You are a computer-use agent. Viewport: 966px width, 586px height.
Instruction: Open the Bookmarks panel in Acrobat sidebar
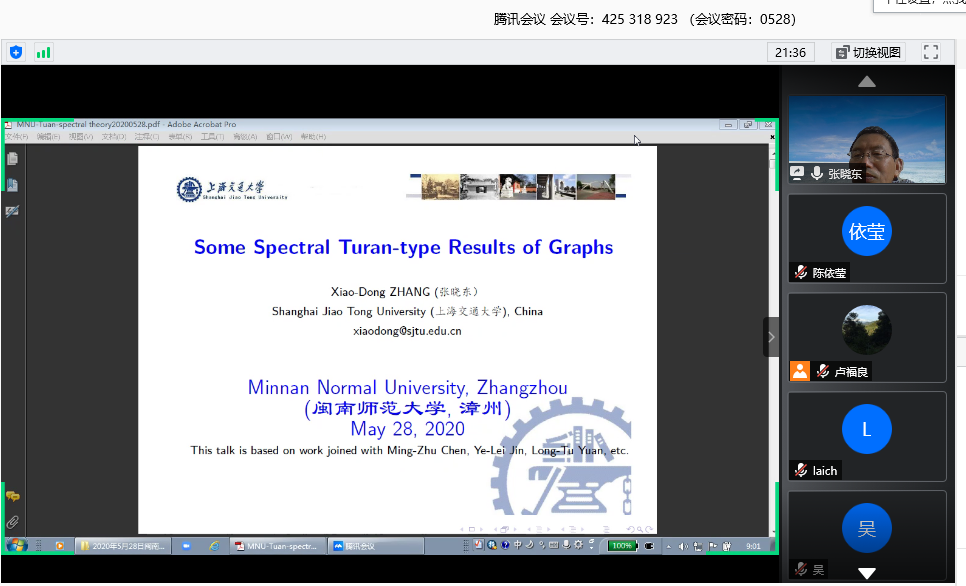tap(12, 185)
